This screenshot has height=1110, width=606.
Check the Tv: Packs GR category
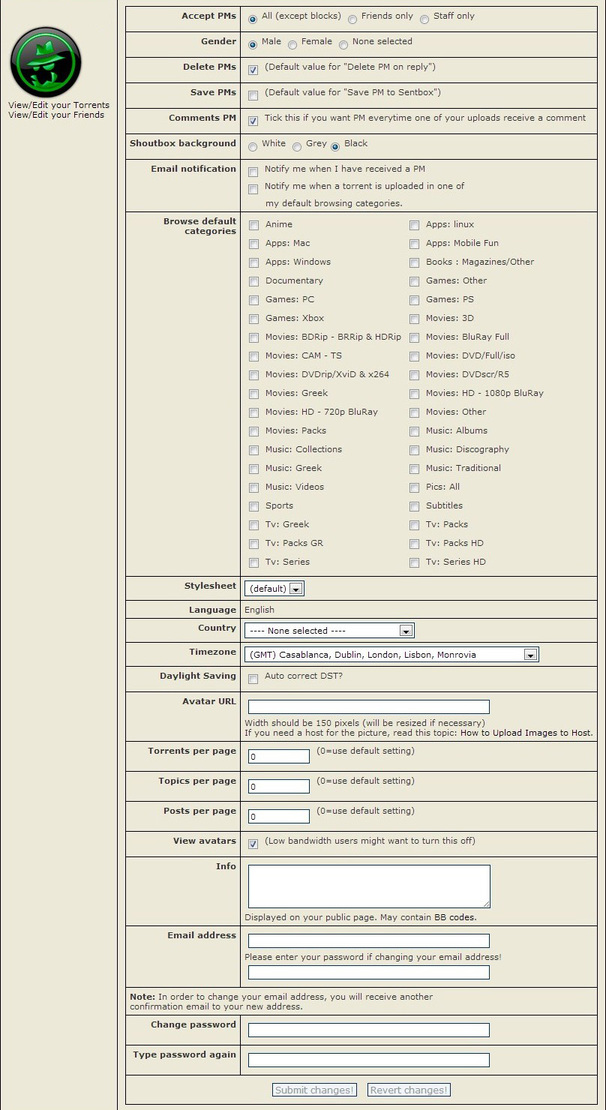(253, 544)
